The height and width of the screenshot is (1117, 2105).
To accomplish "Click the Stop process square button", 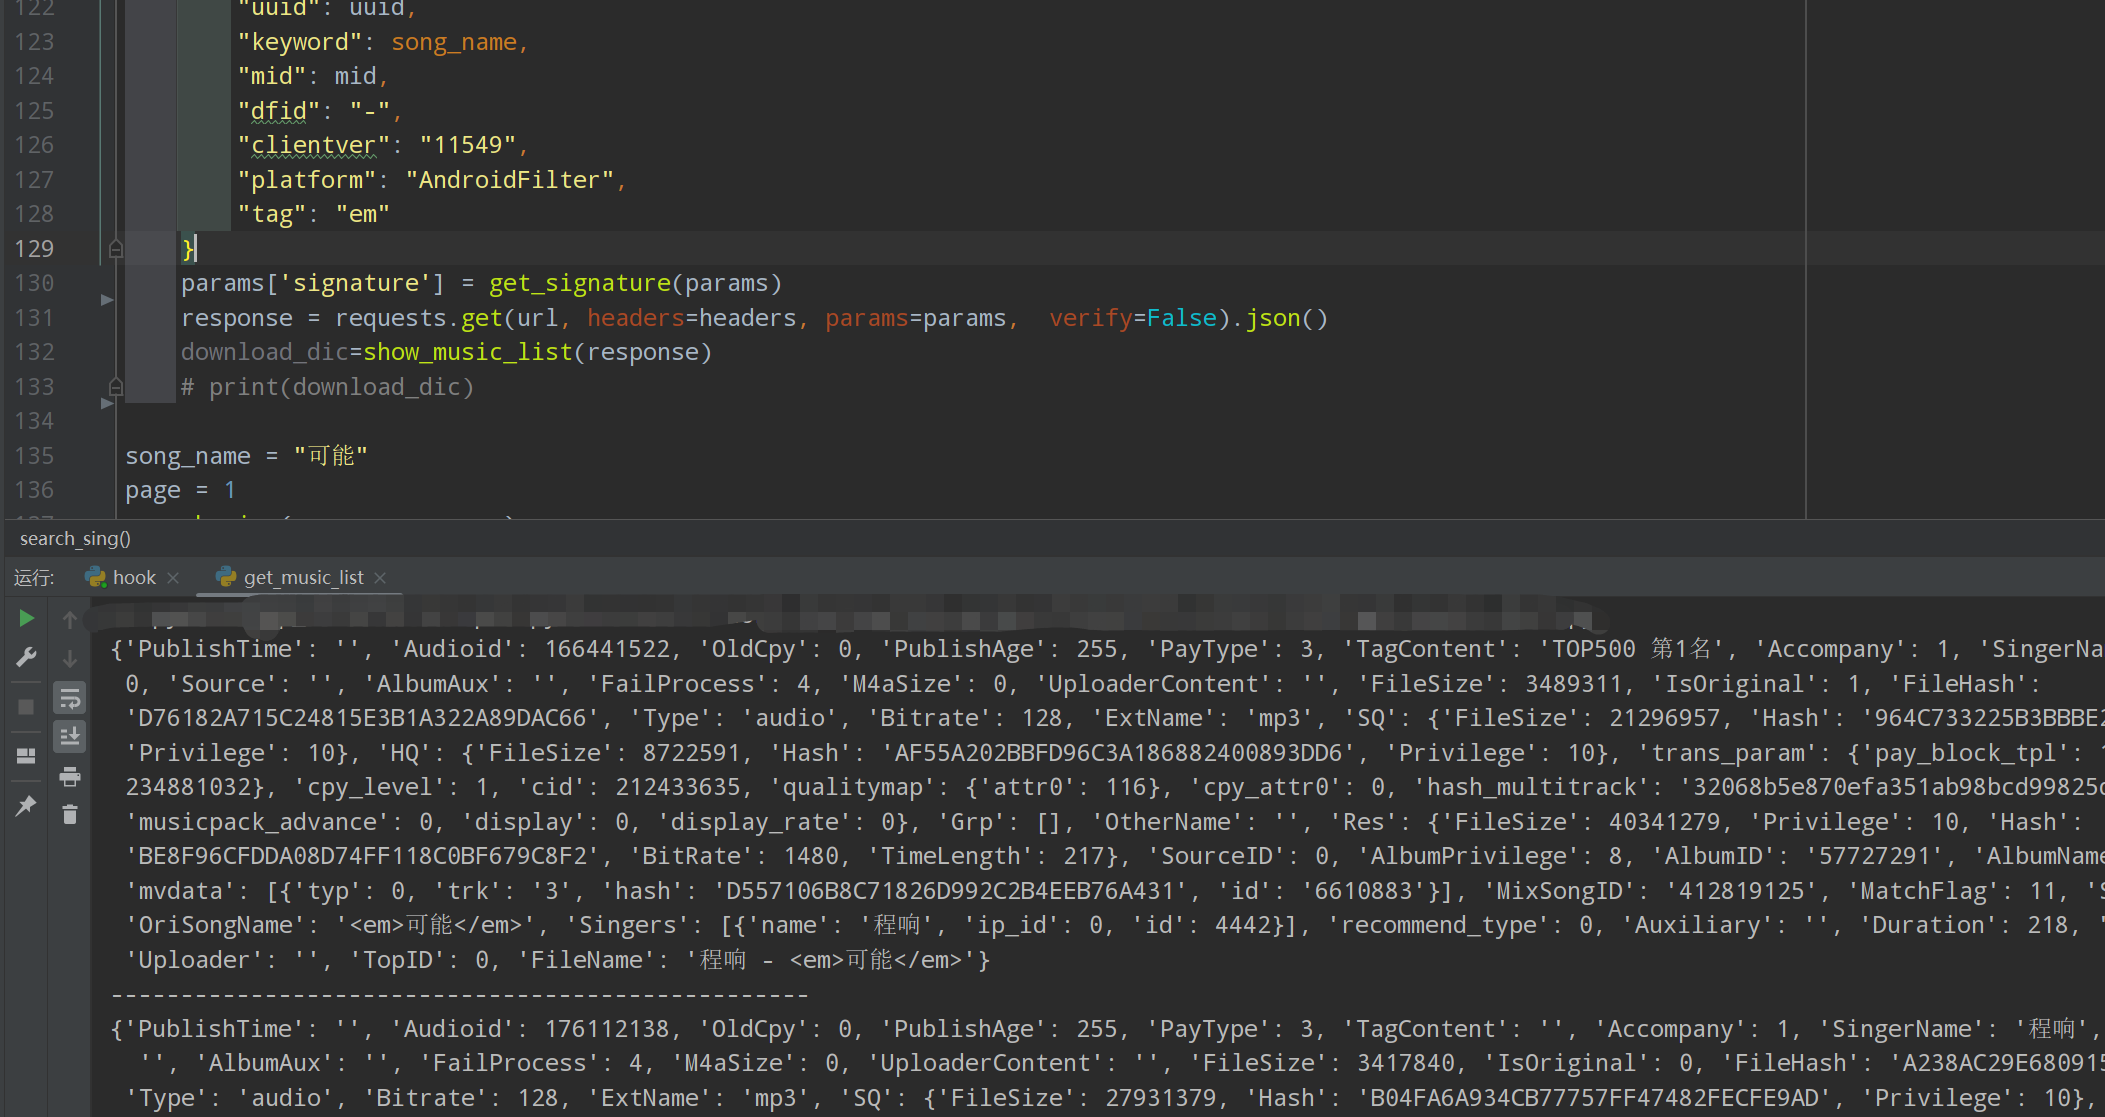I will [26, 707].
